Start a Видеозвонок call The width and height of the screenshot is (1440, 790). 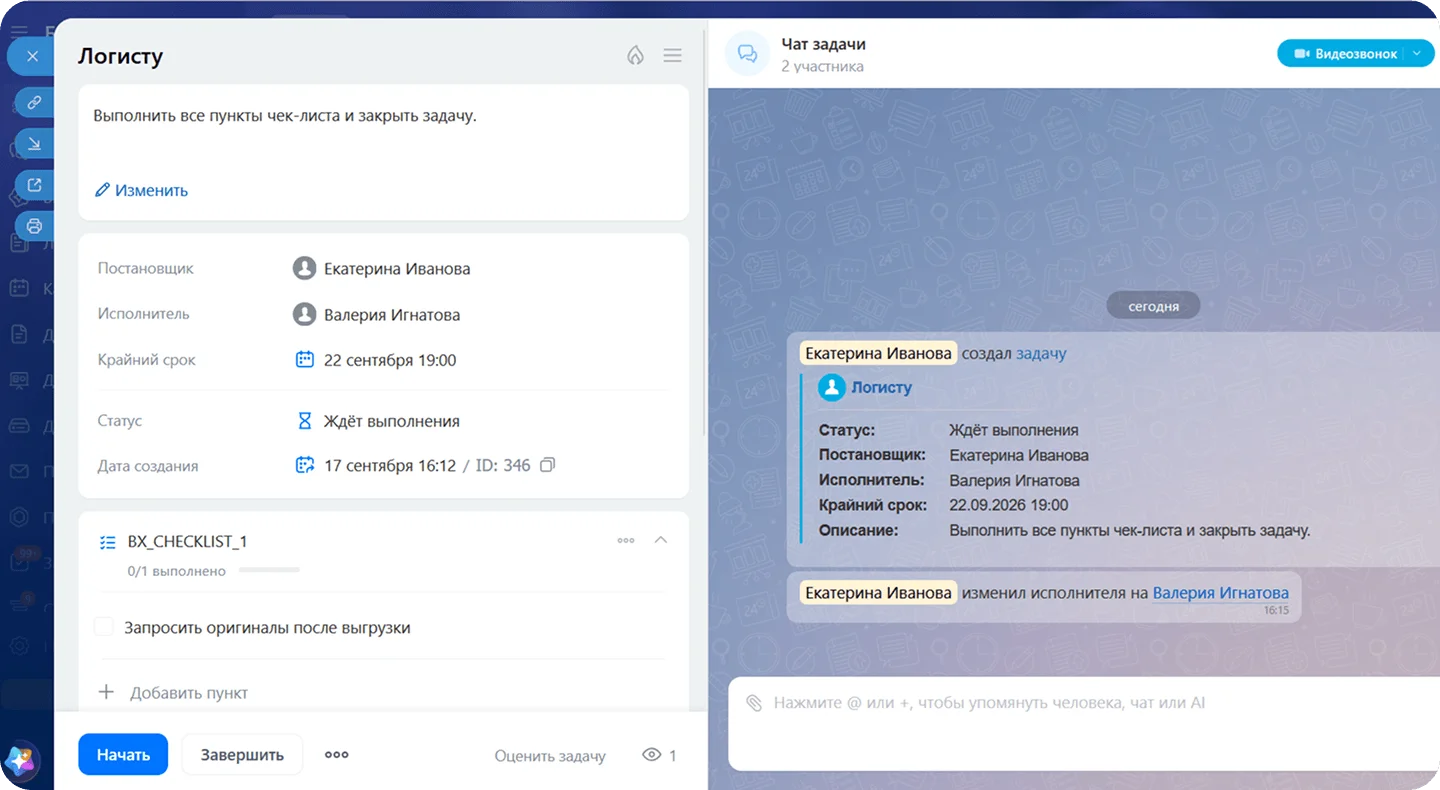tap(1345, 54)
